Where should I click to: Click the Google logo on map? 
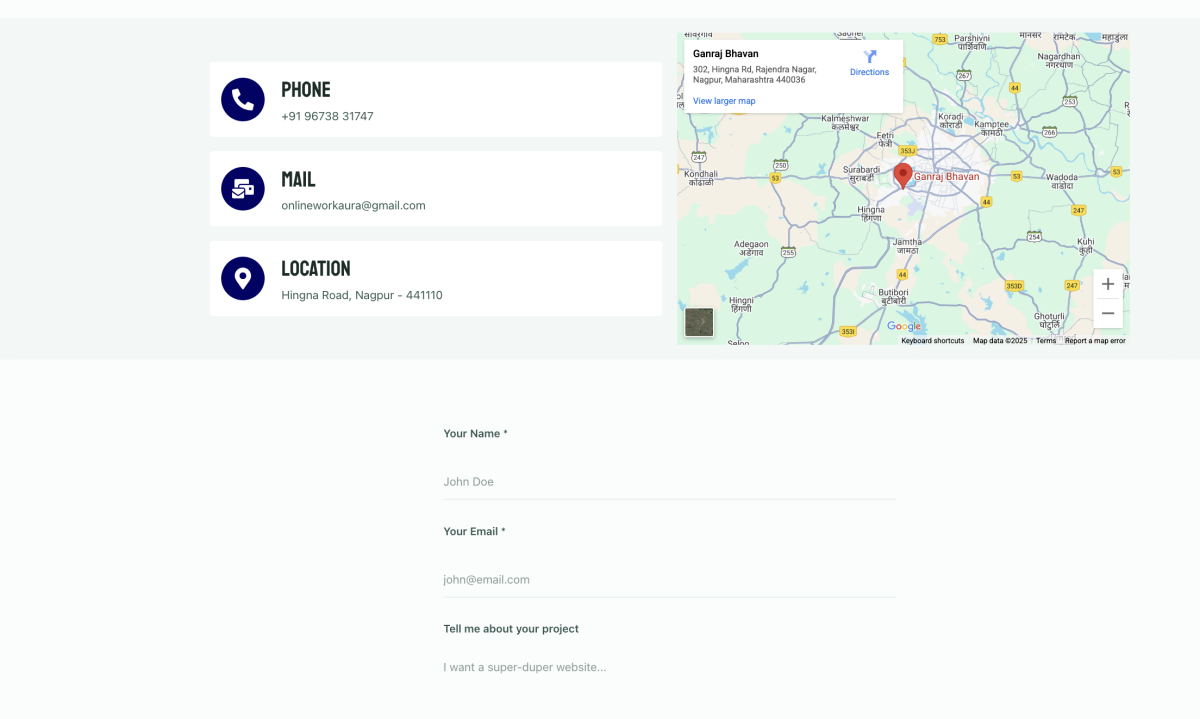[x=903, y=327]
